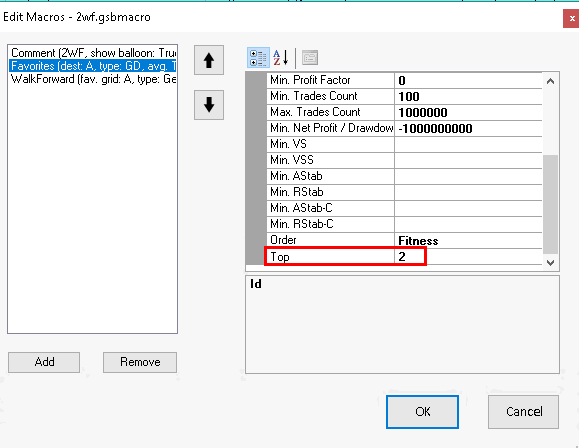The width and height of the screenshot is (579, 448).
Task: Select the Comment macro entry
Action: 93,53
